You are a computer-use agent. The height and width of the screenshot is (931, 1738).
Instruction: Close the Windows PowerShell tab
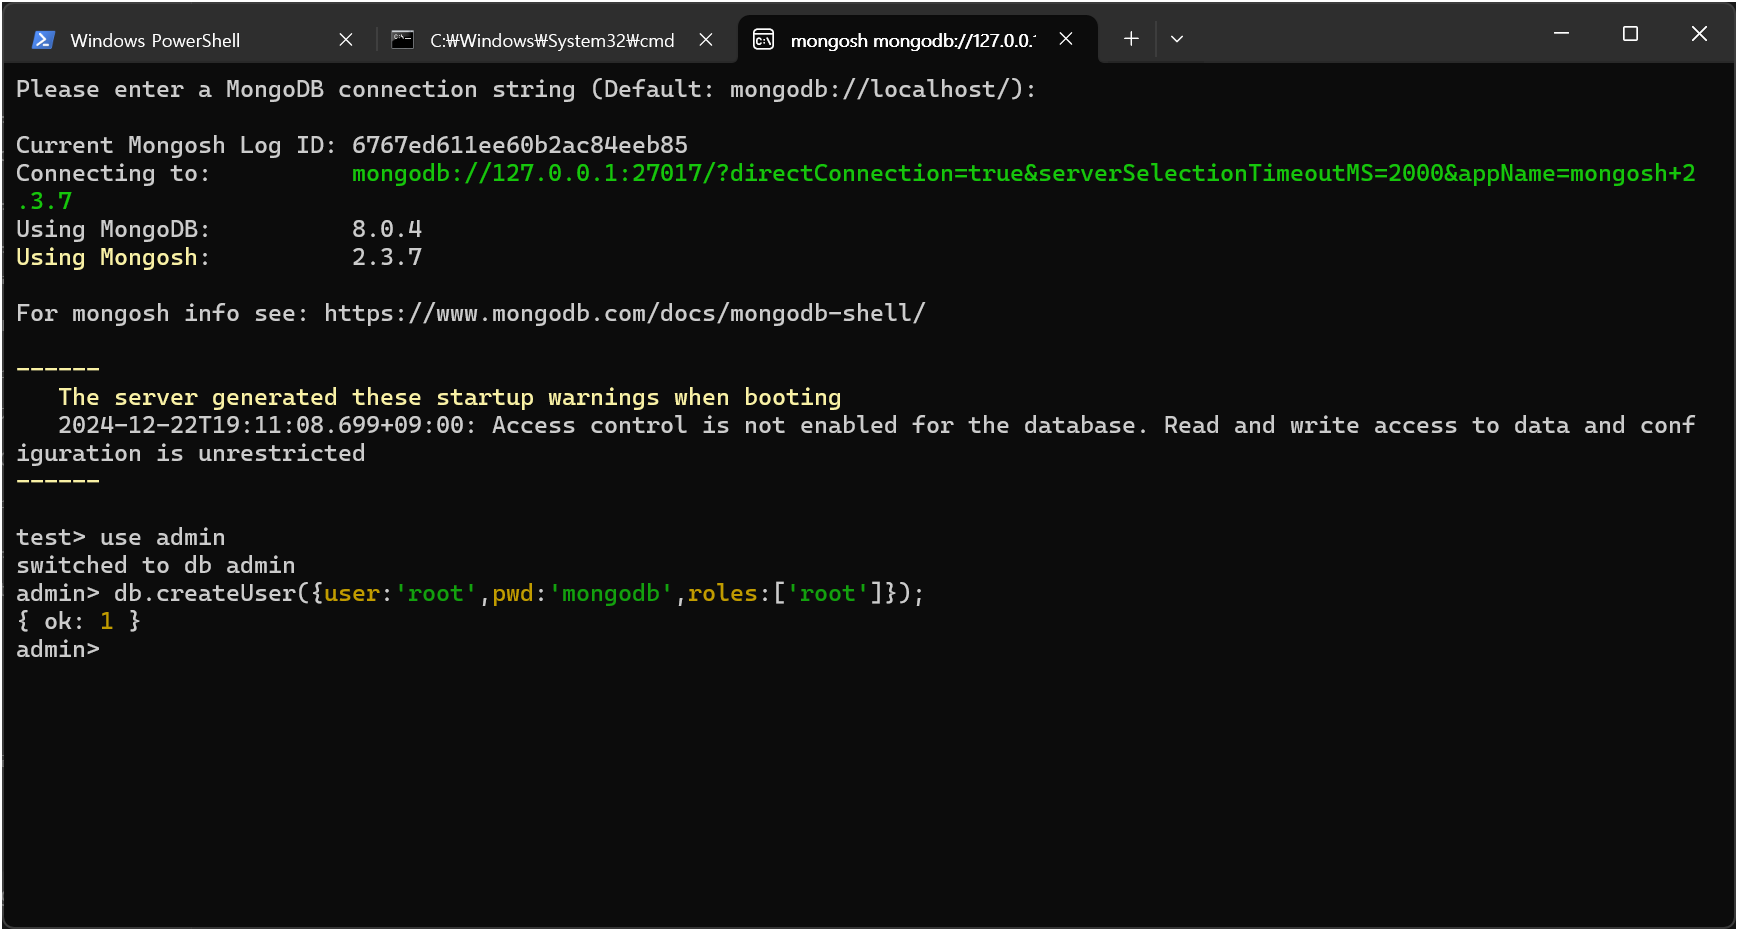pos(346,40)
